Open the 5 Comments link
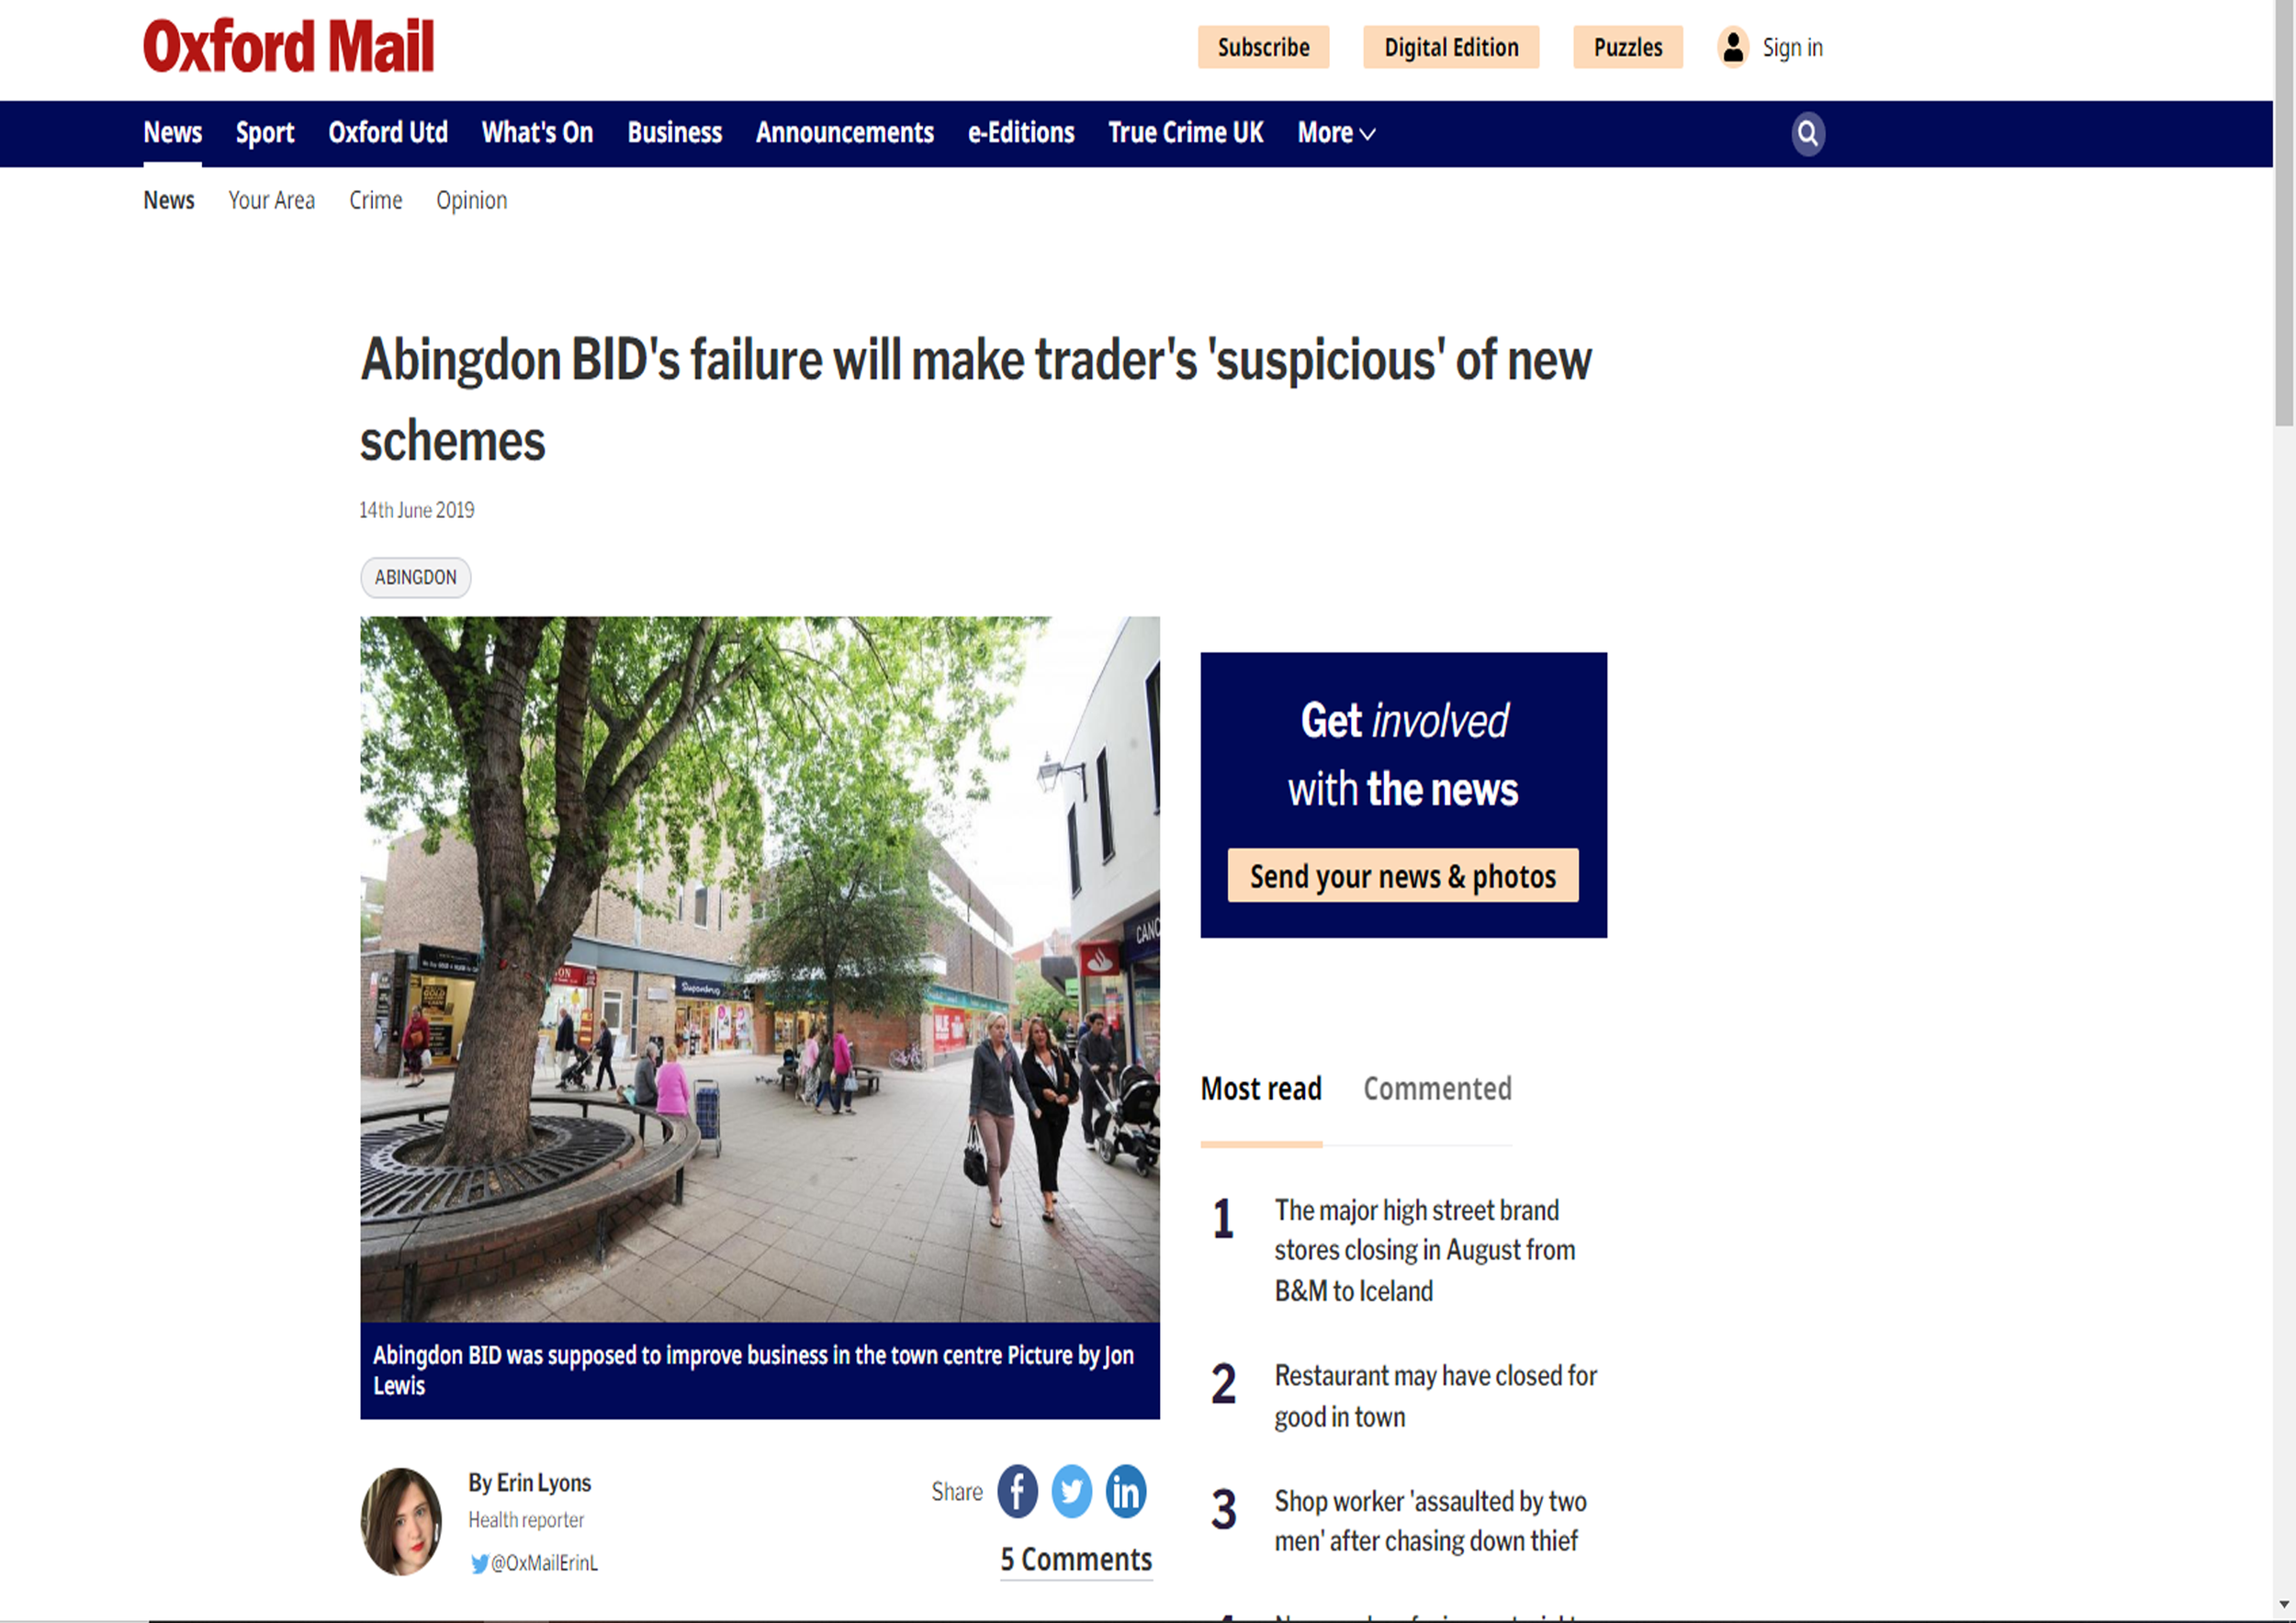This screenshot has width=2296, height=1623. [1076, 1559]
